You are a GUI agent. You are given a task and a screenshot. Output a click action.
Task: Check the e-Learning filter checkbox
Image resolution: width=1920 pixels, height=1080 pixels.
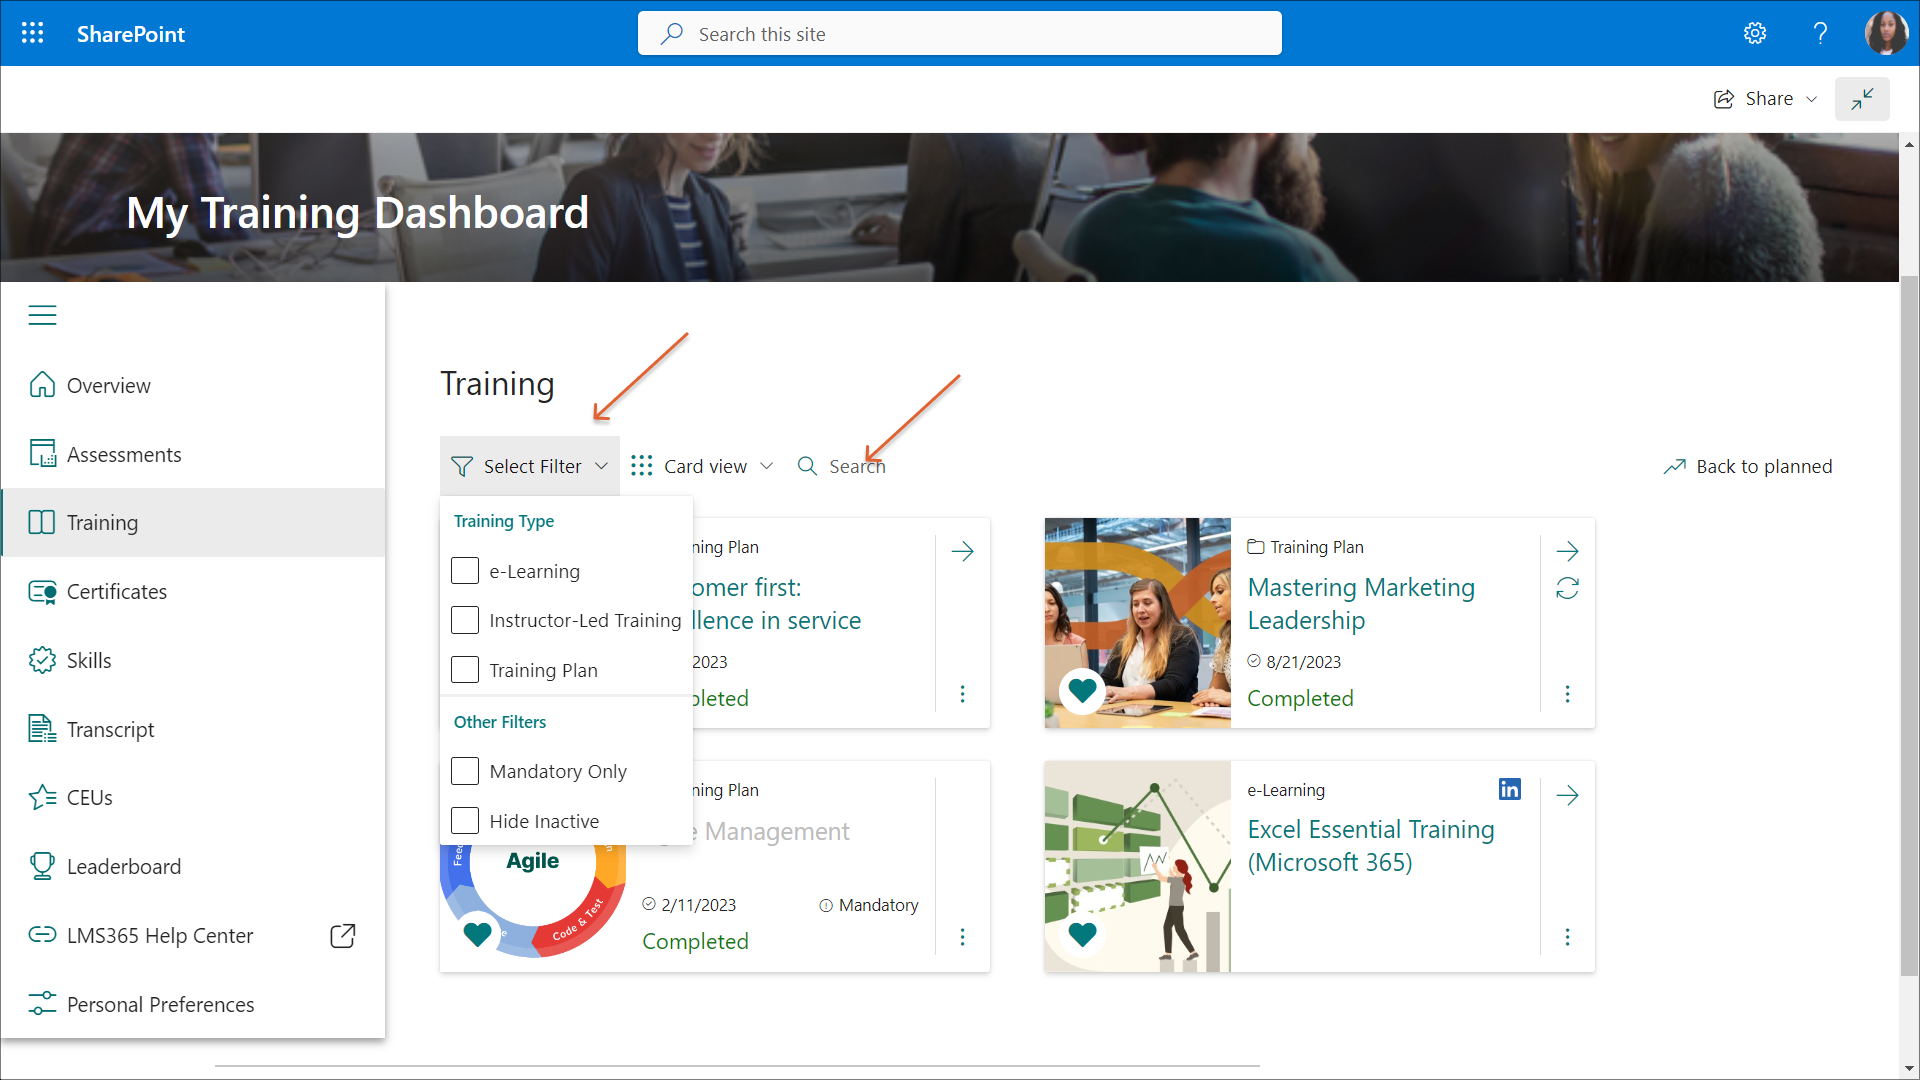[x=465, y=571]
